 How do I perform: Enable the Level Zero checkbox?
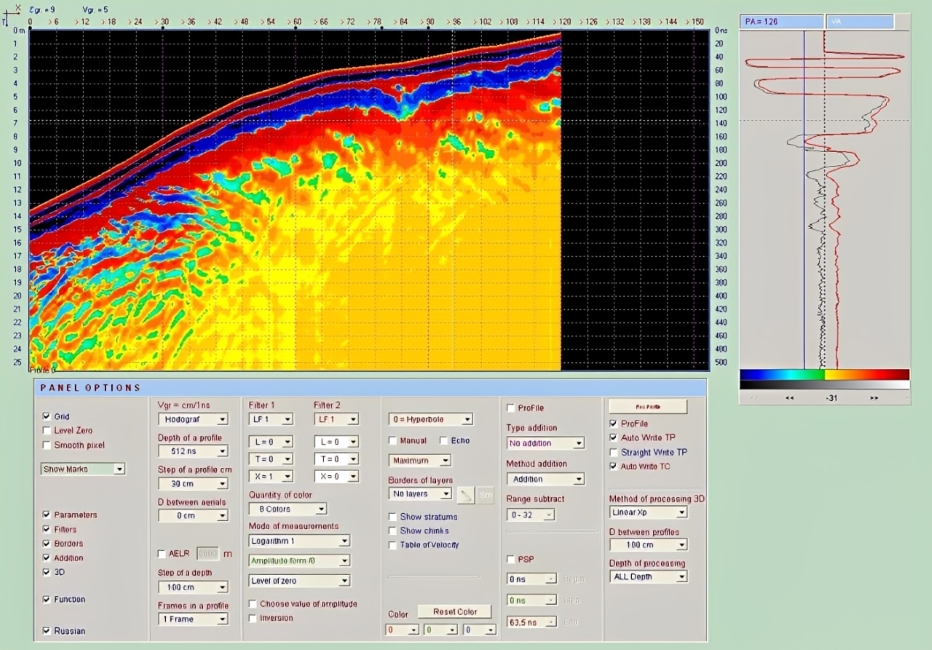click(x=46, y=431)
